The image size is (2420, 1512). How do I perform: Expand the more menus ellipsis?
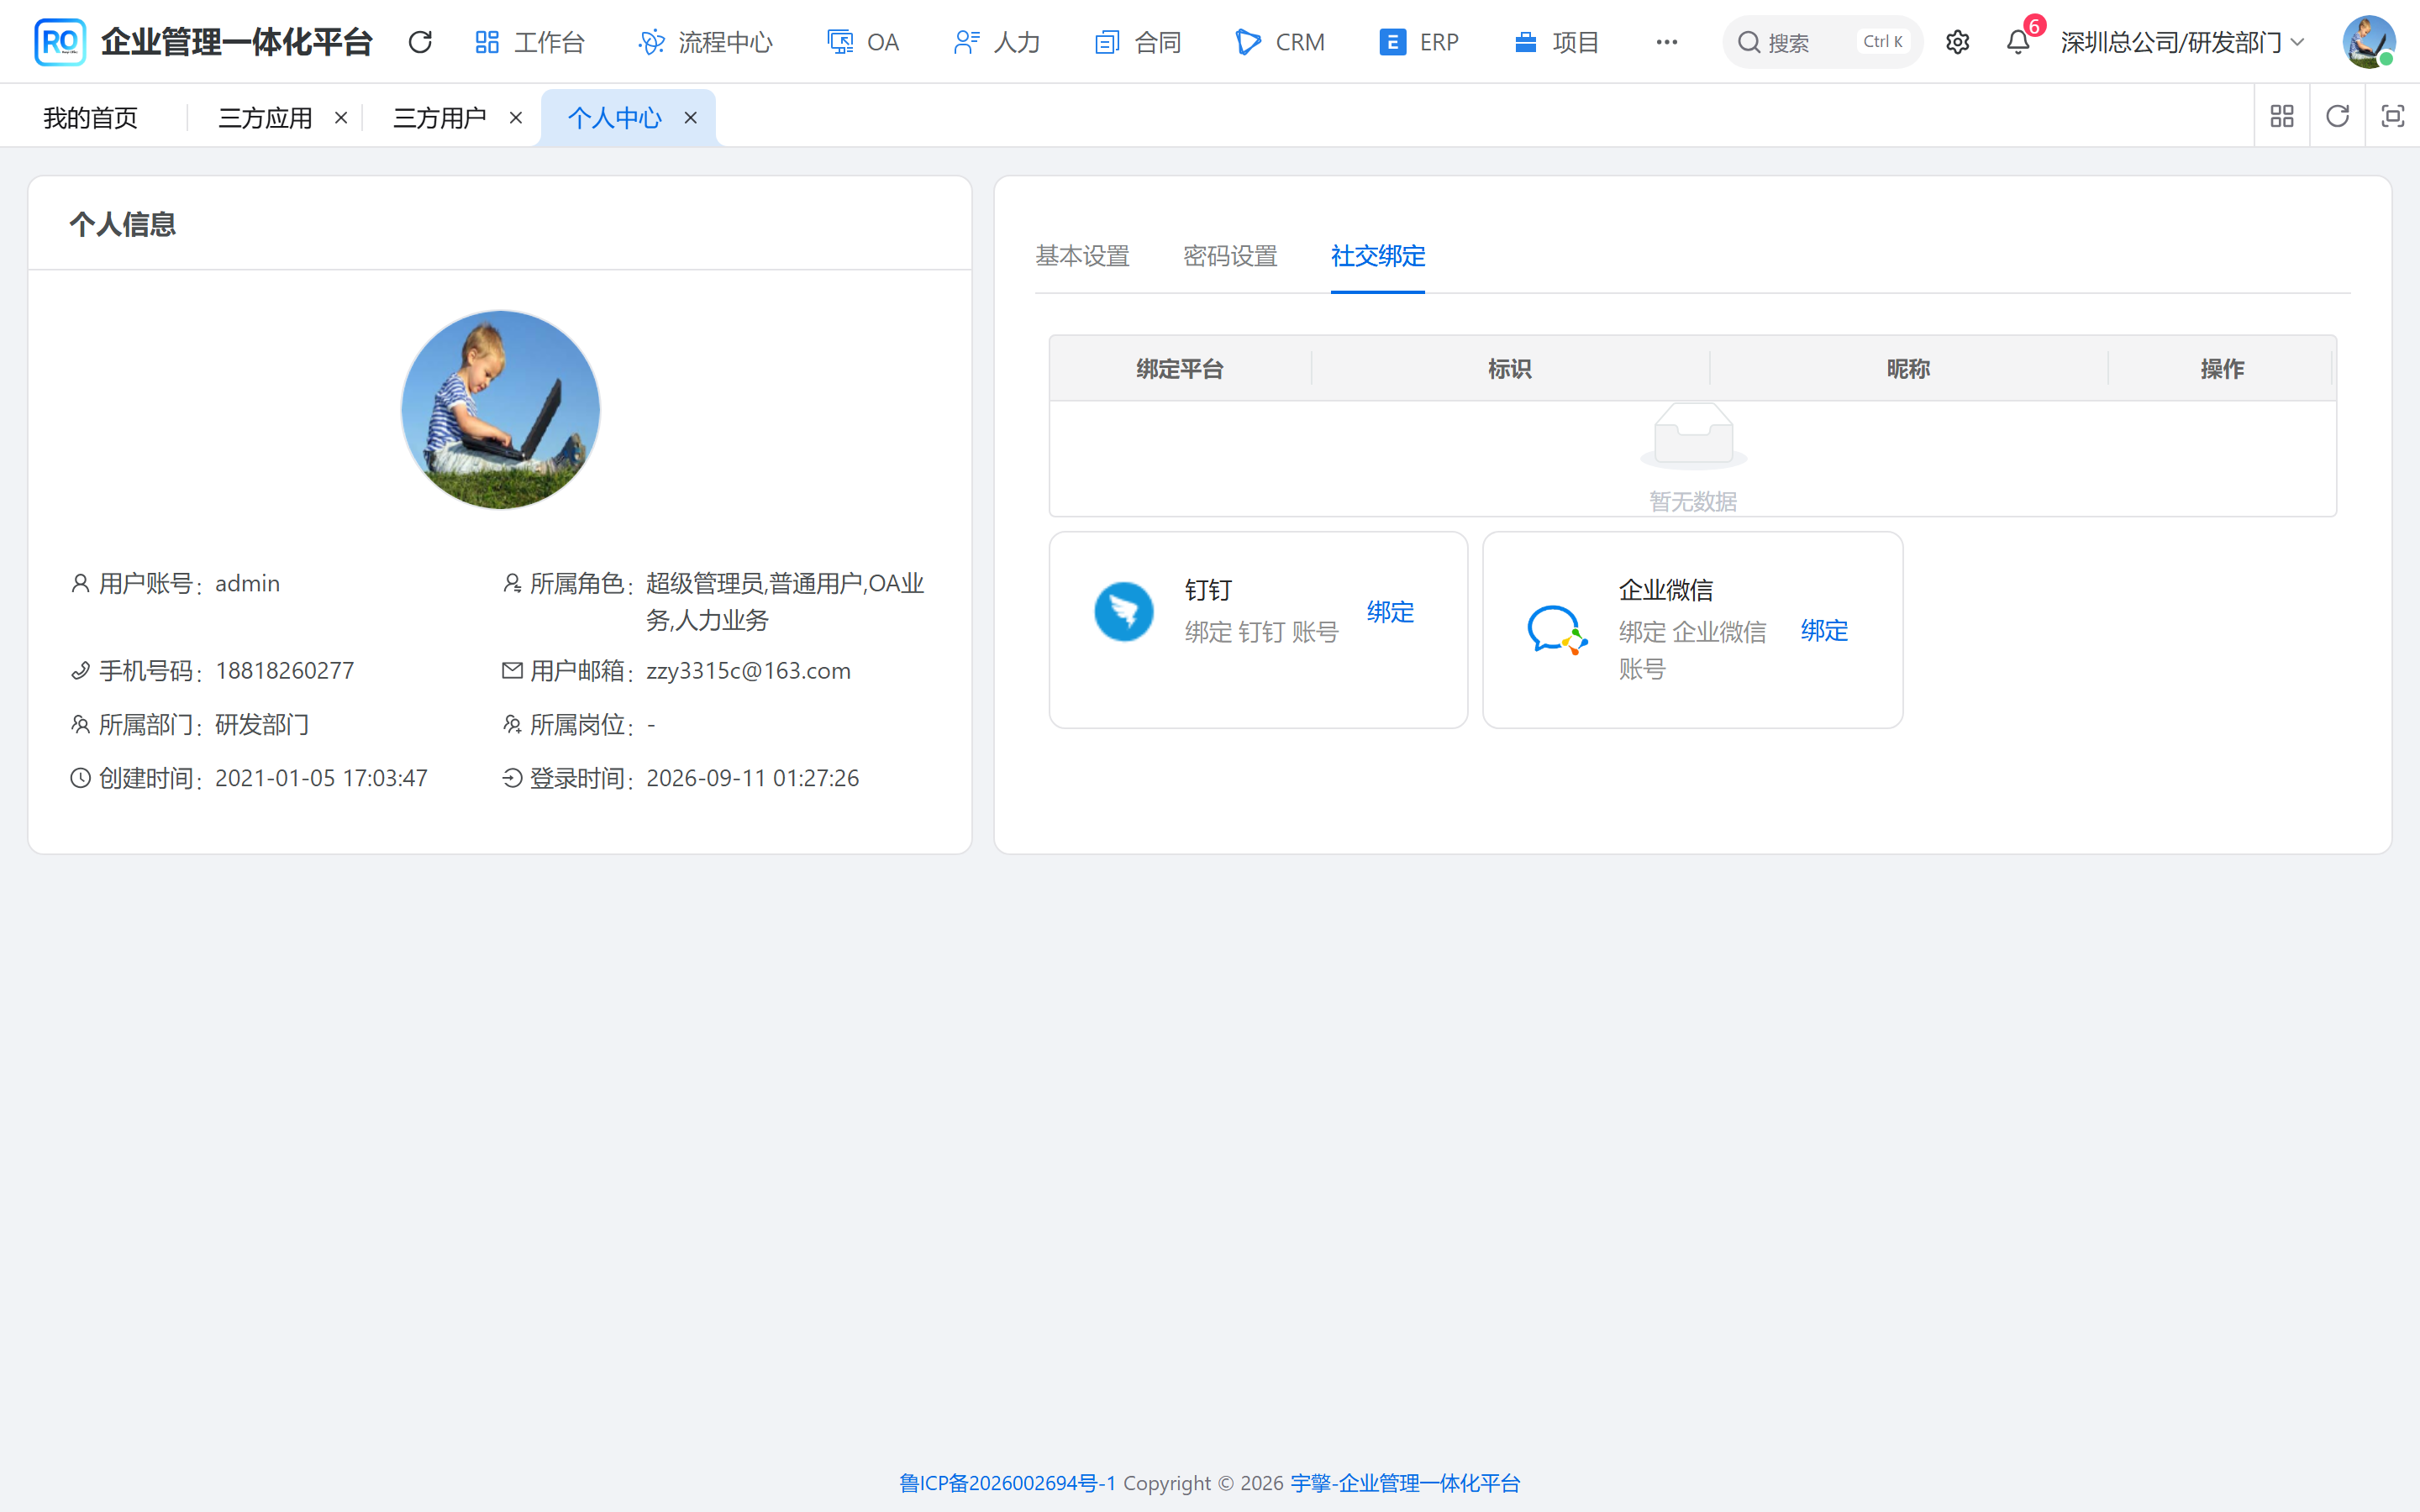1666,42
